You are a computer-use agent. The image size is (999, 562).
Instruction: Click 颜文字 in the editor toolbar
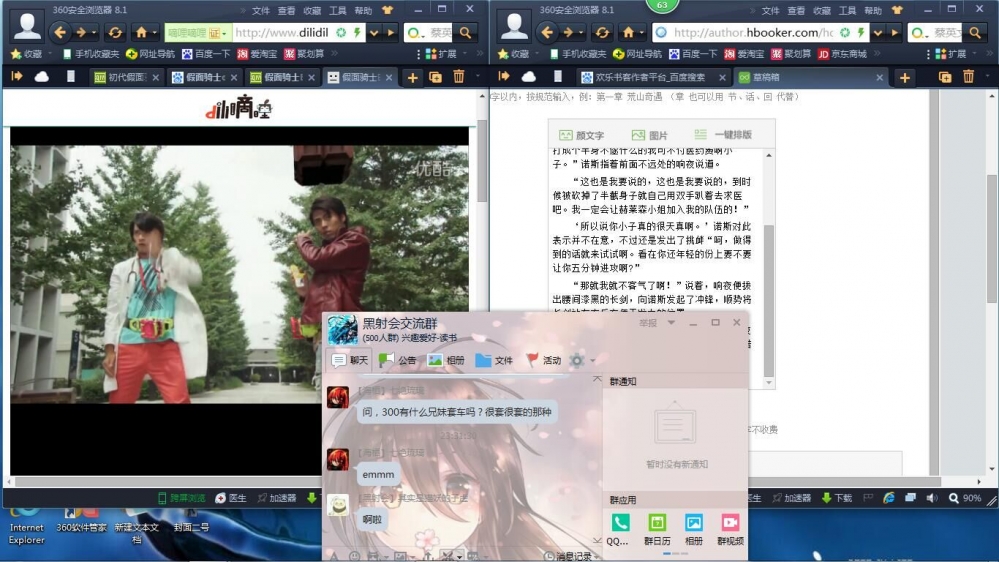tap(582, 135)
